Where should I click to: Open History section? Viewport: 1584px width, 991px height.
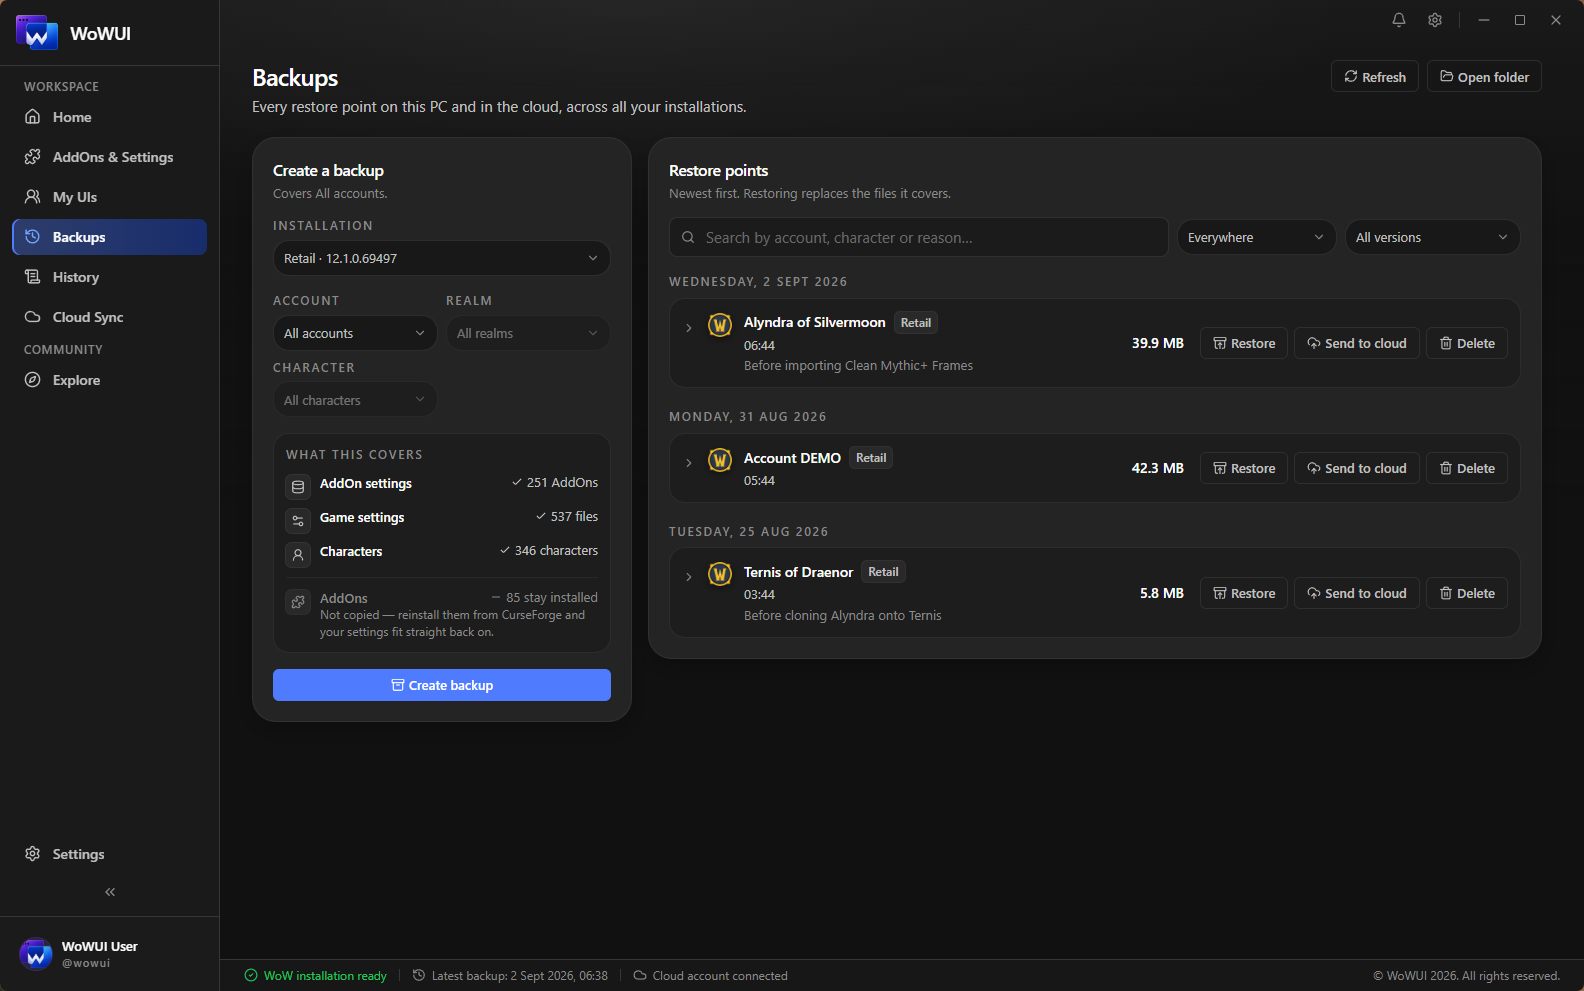110,277
